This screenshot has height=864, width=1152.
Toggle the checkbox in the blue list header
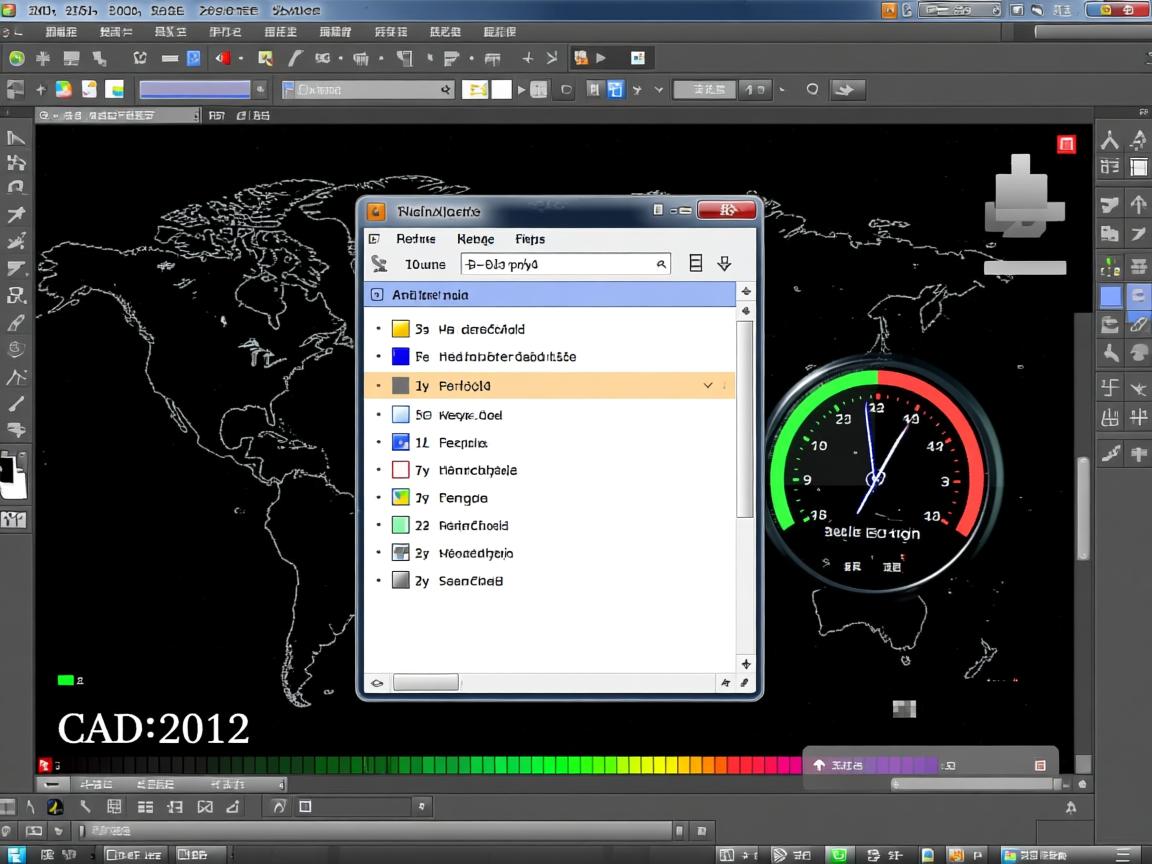click(x=377, y=295)
